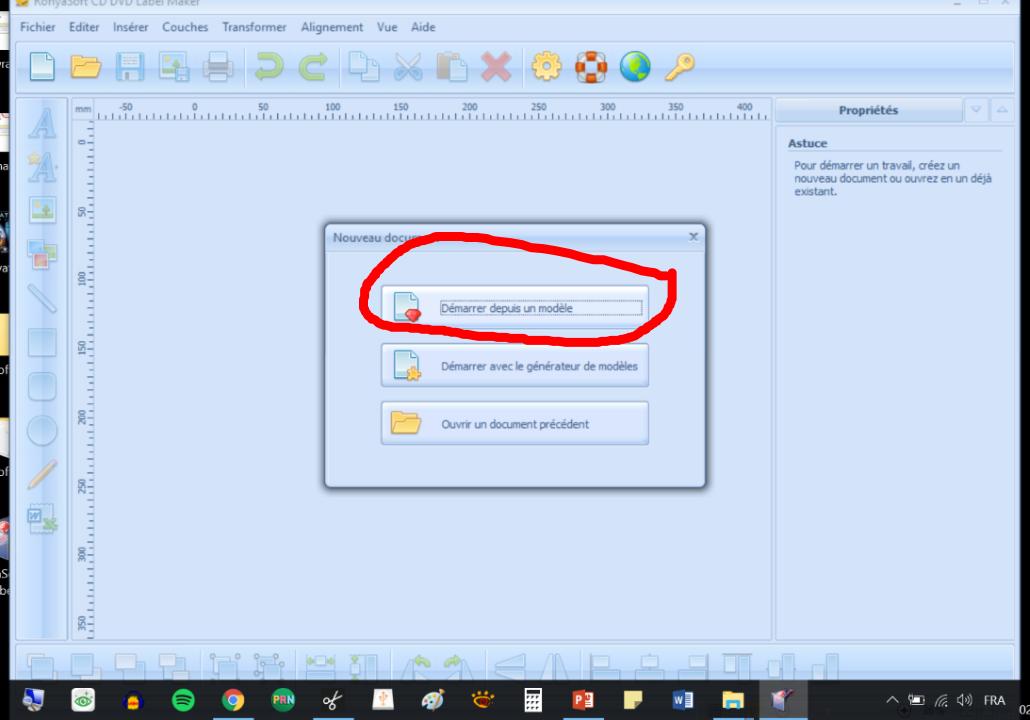The height and width of the screenshot is (720, 1030).
Task: Open settings via the gear icon
Action: [x=547, y=67]
